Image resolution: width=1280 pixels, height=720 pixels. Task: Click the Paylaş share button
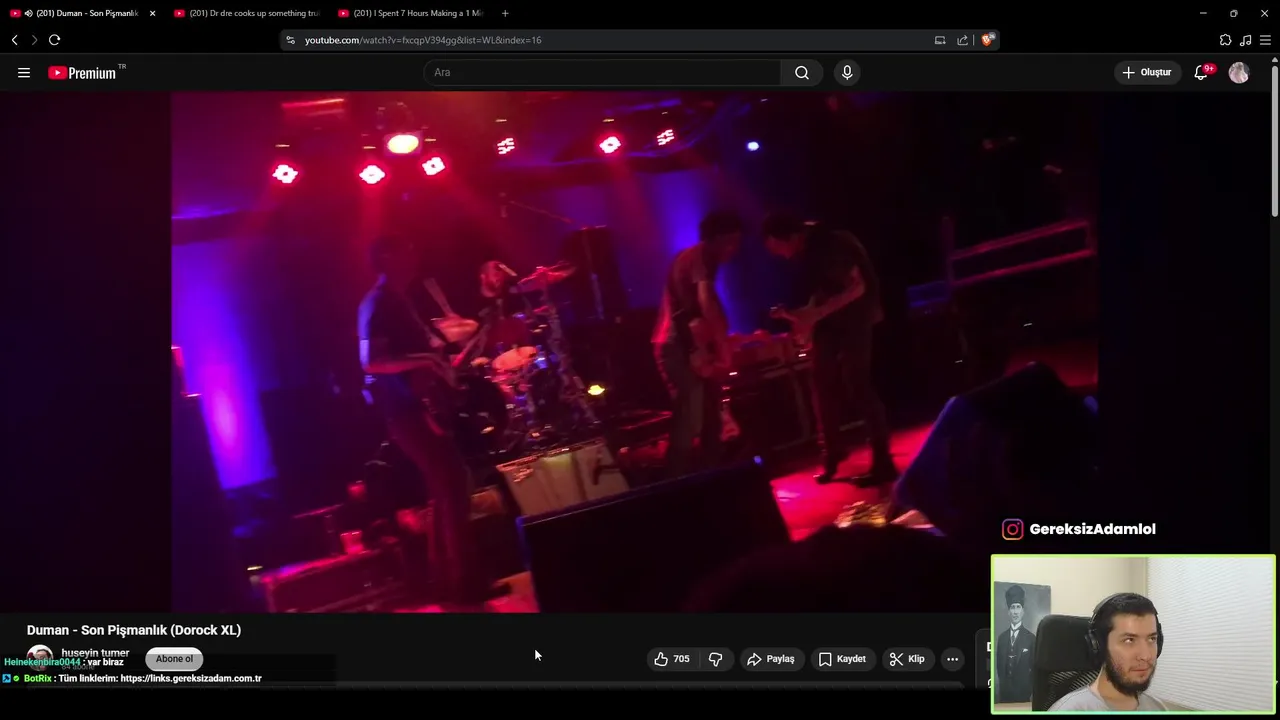click(770, 659)
